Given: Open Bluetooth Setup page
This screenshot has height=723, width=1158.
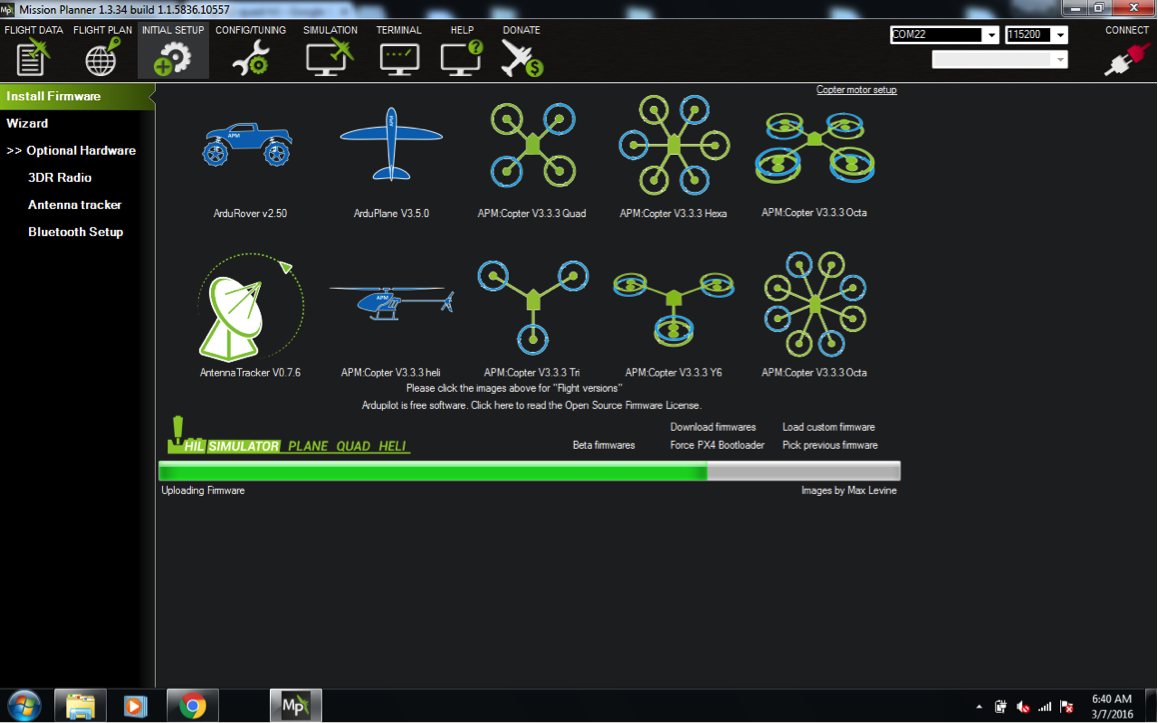Looking at the screenshot, I should pos(75,232).
